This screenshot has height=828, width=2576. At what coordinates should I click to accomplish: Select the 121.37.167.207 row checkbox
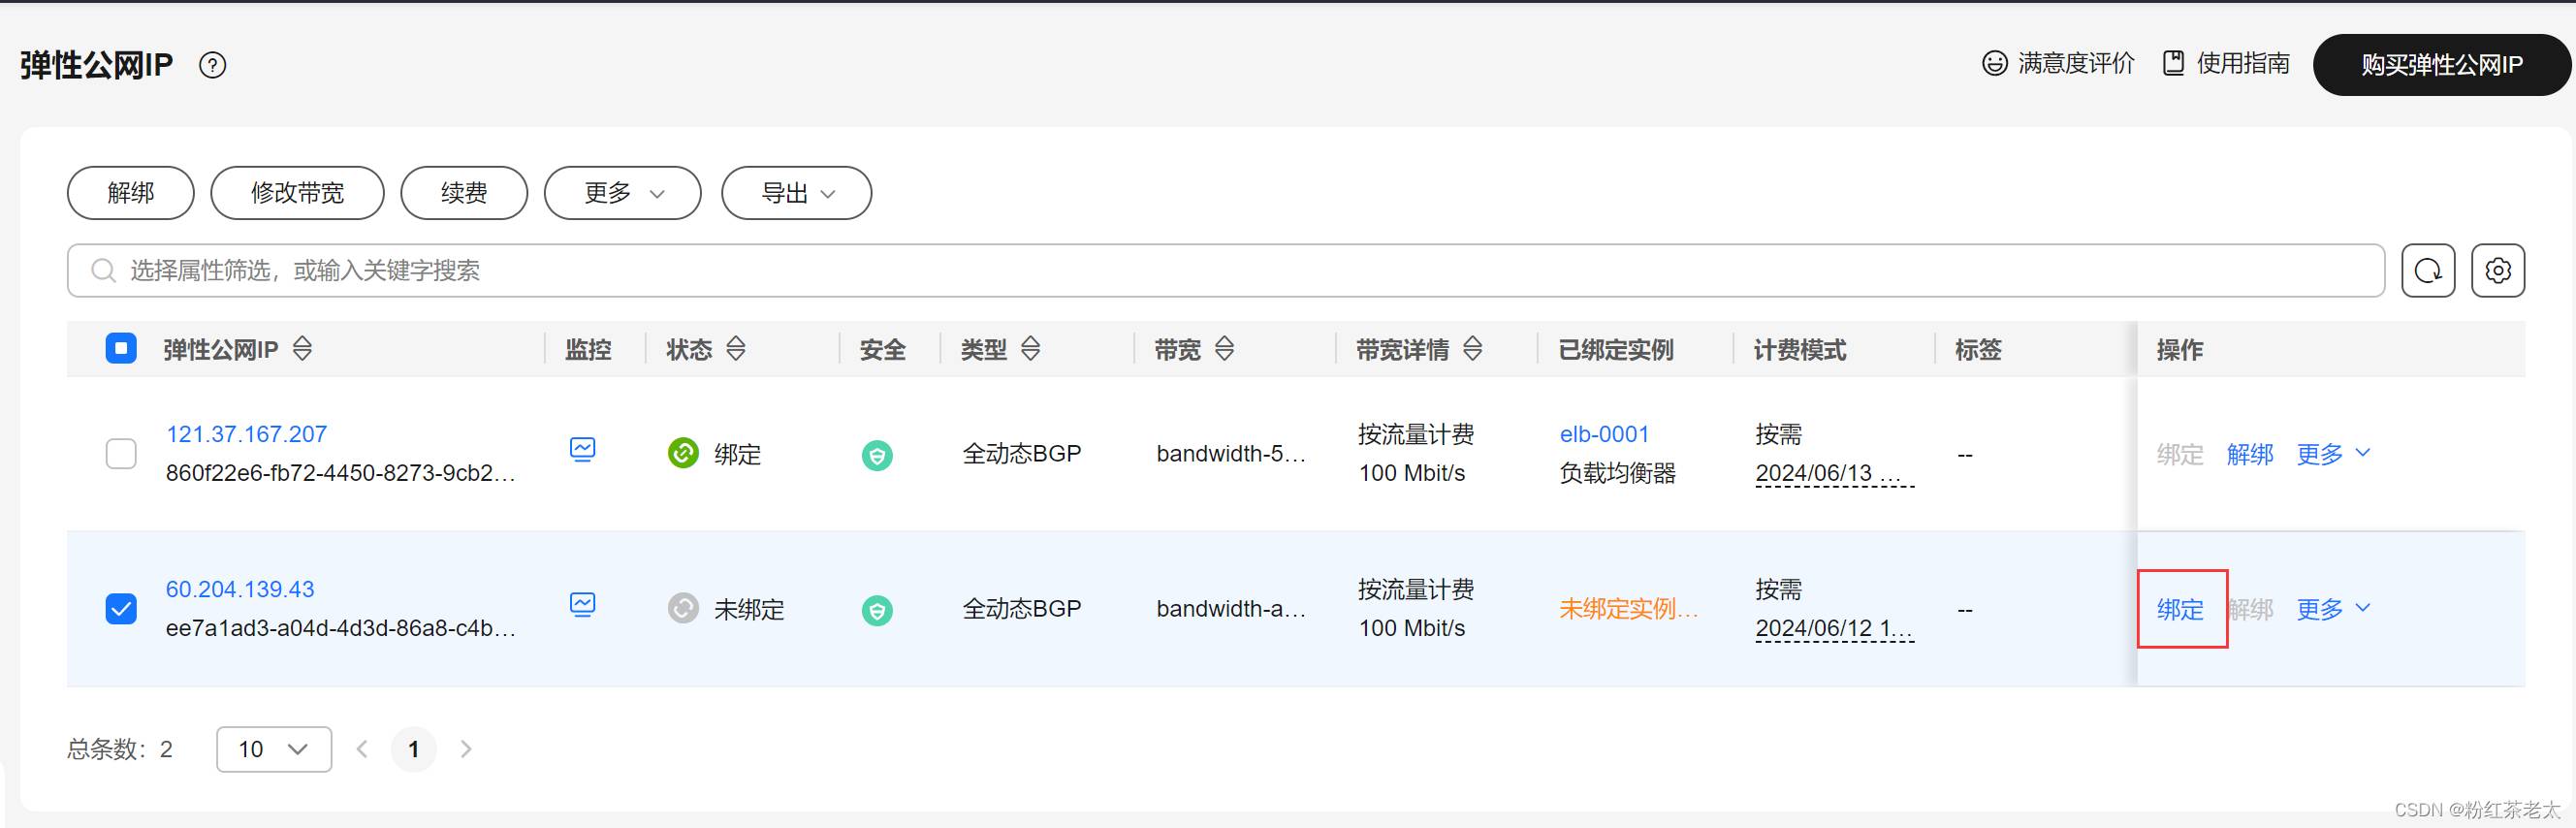pos(121,454)
